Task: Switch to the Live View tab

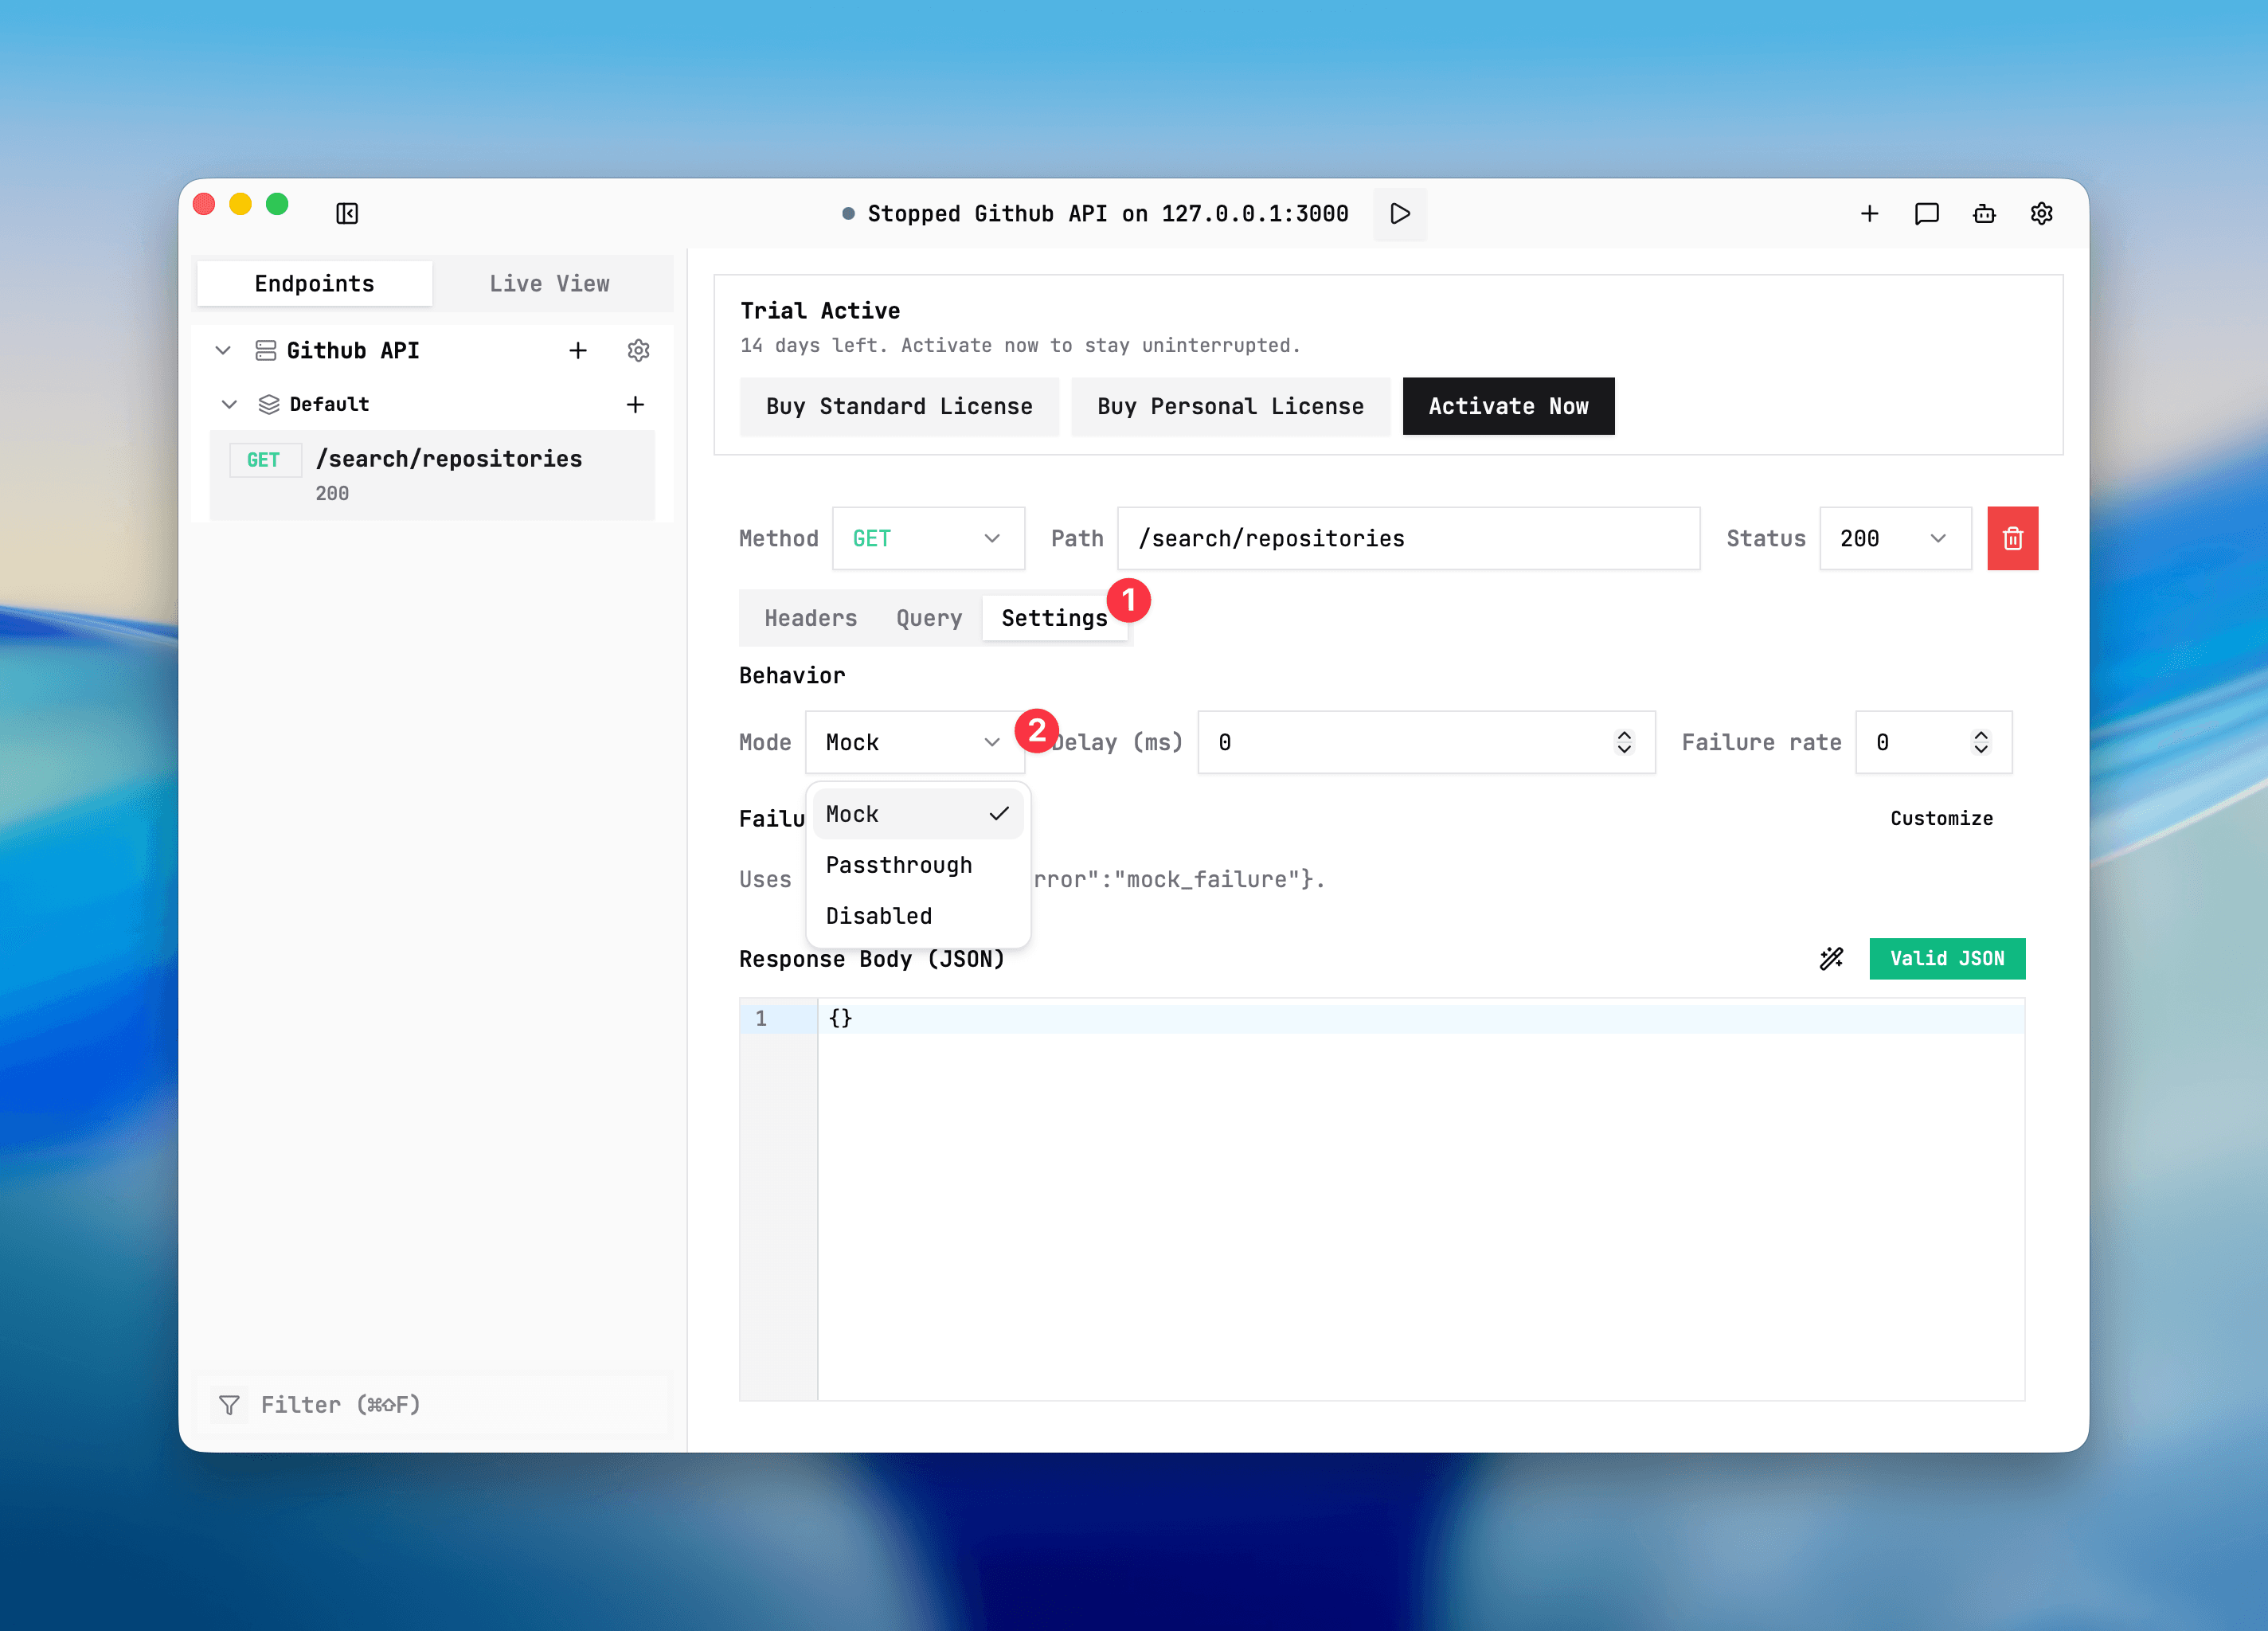Action: tap(549, 283)
